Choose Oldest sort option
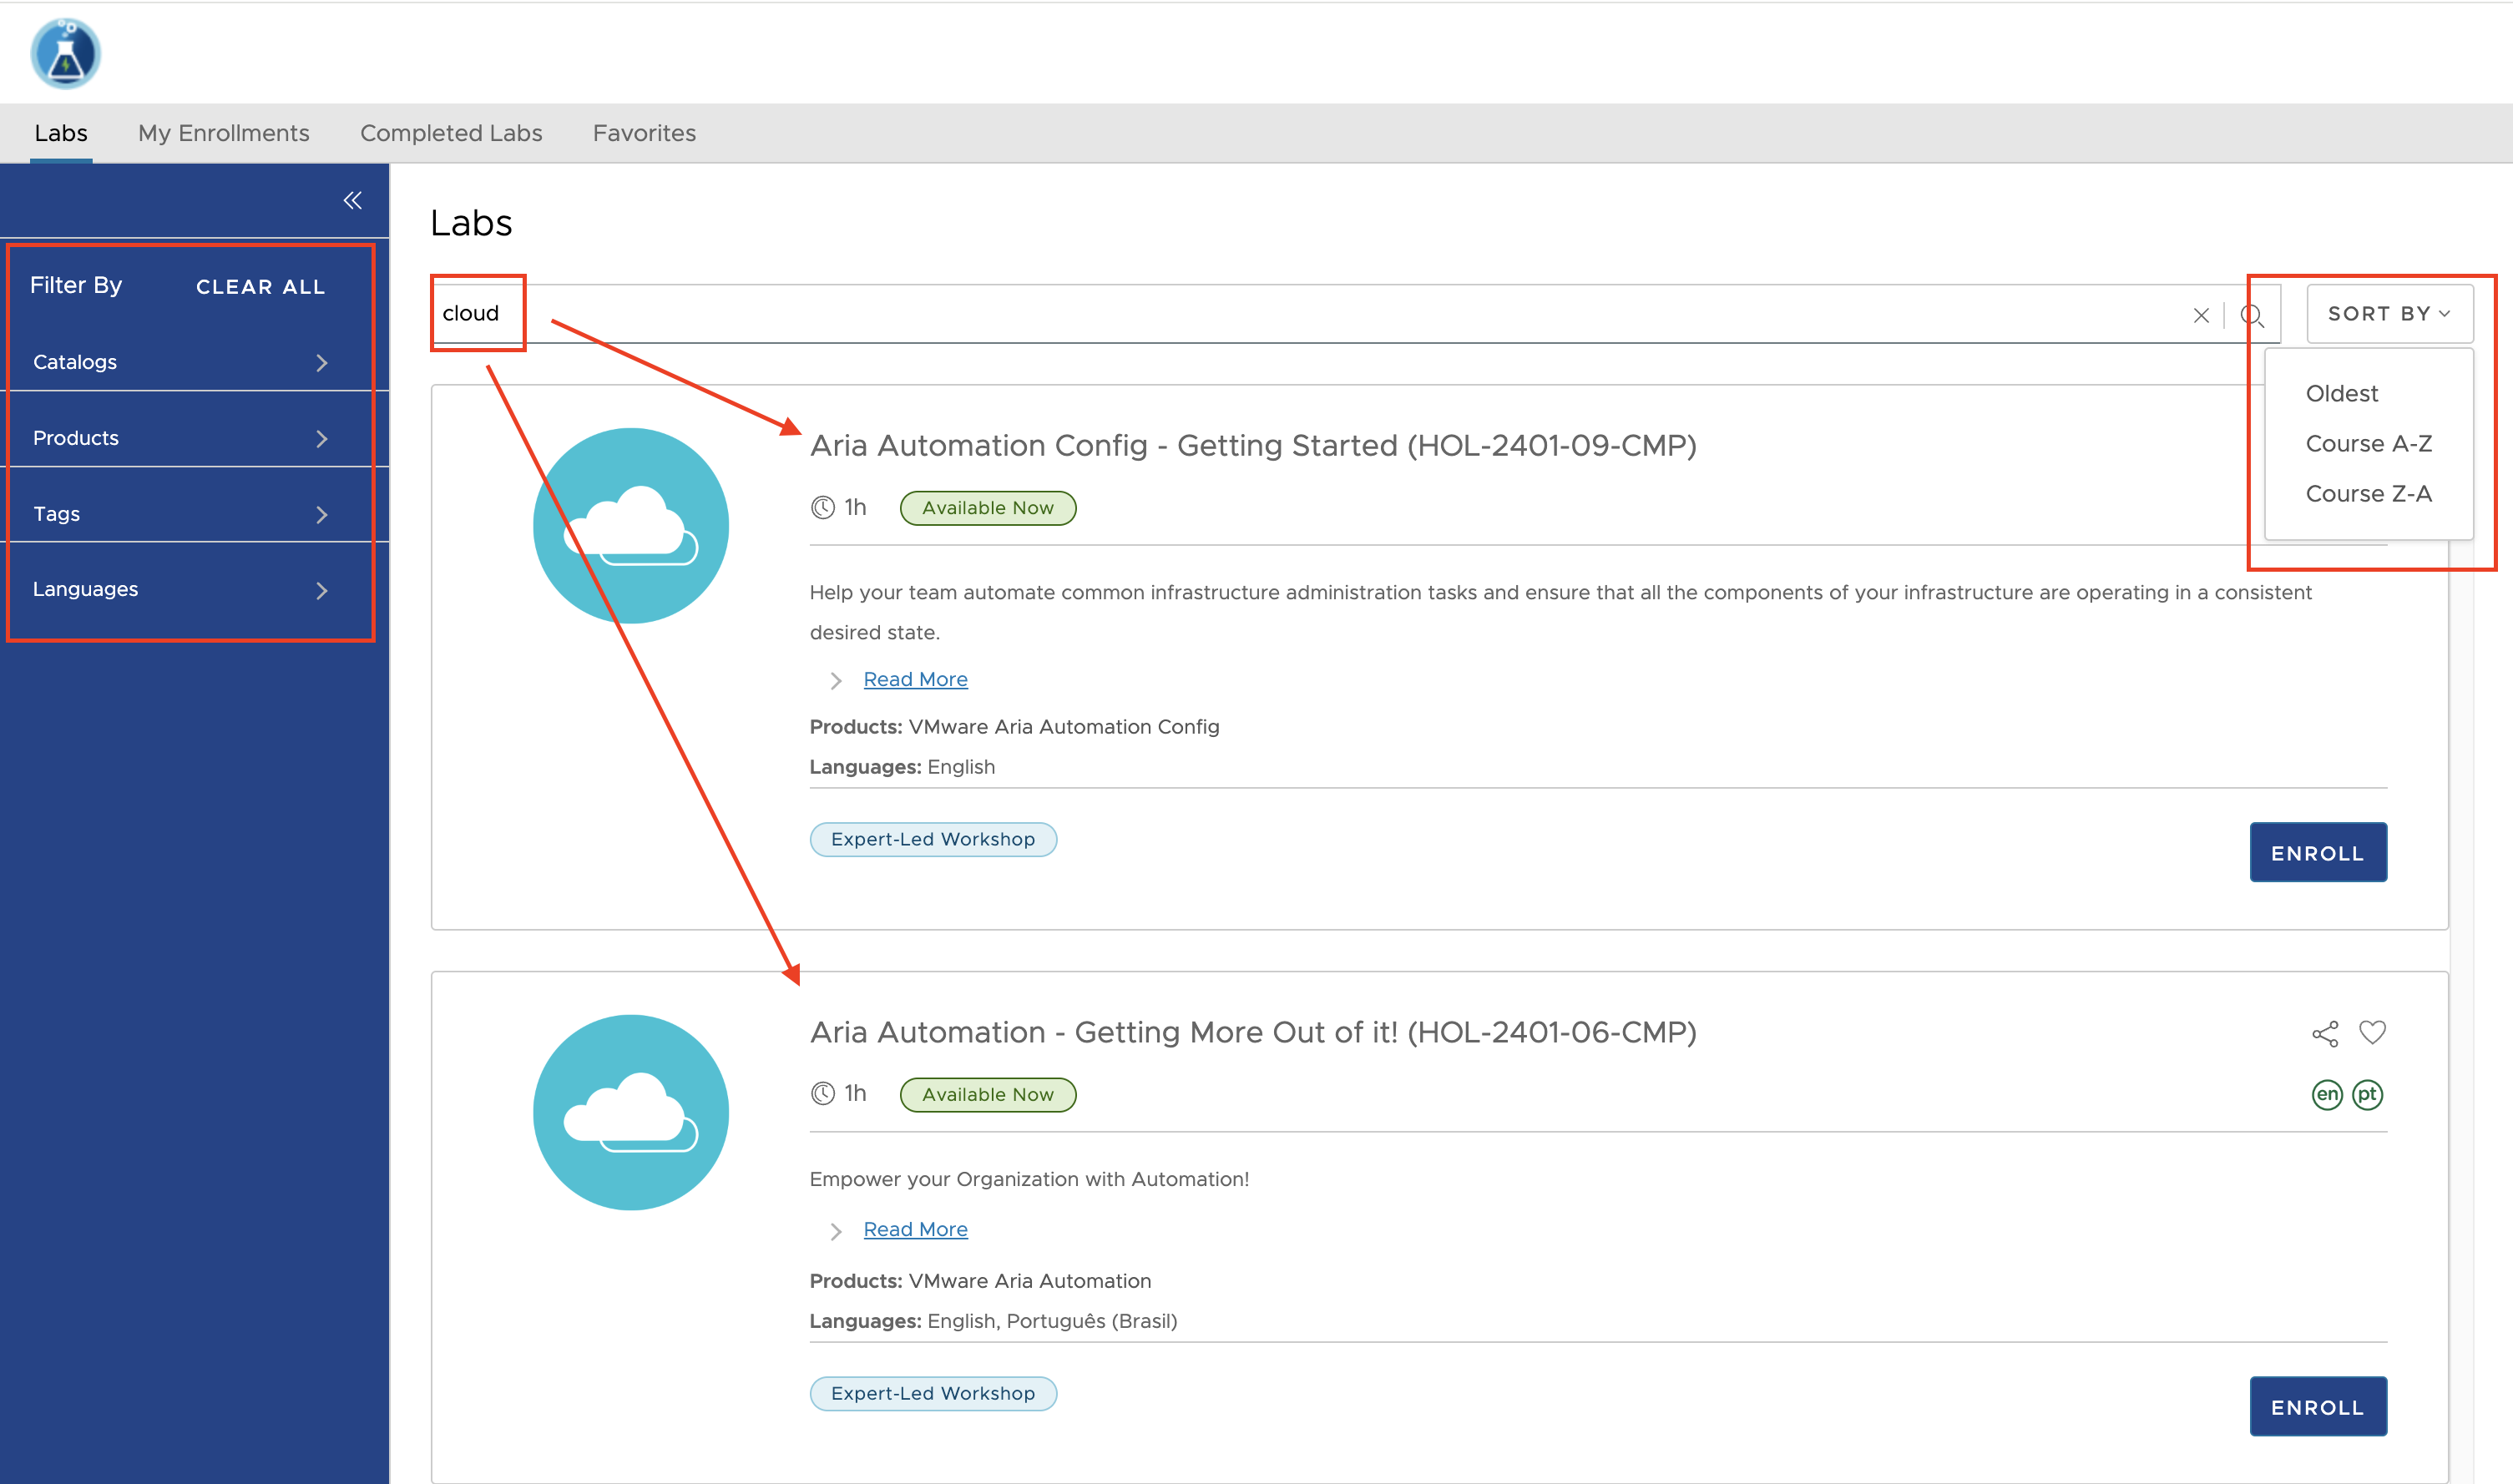The height and width of the screenshot is (1484, 2513). tap(2341, 393)
